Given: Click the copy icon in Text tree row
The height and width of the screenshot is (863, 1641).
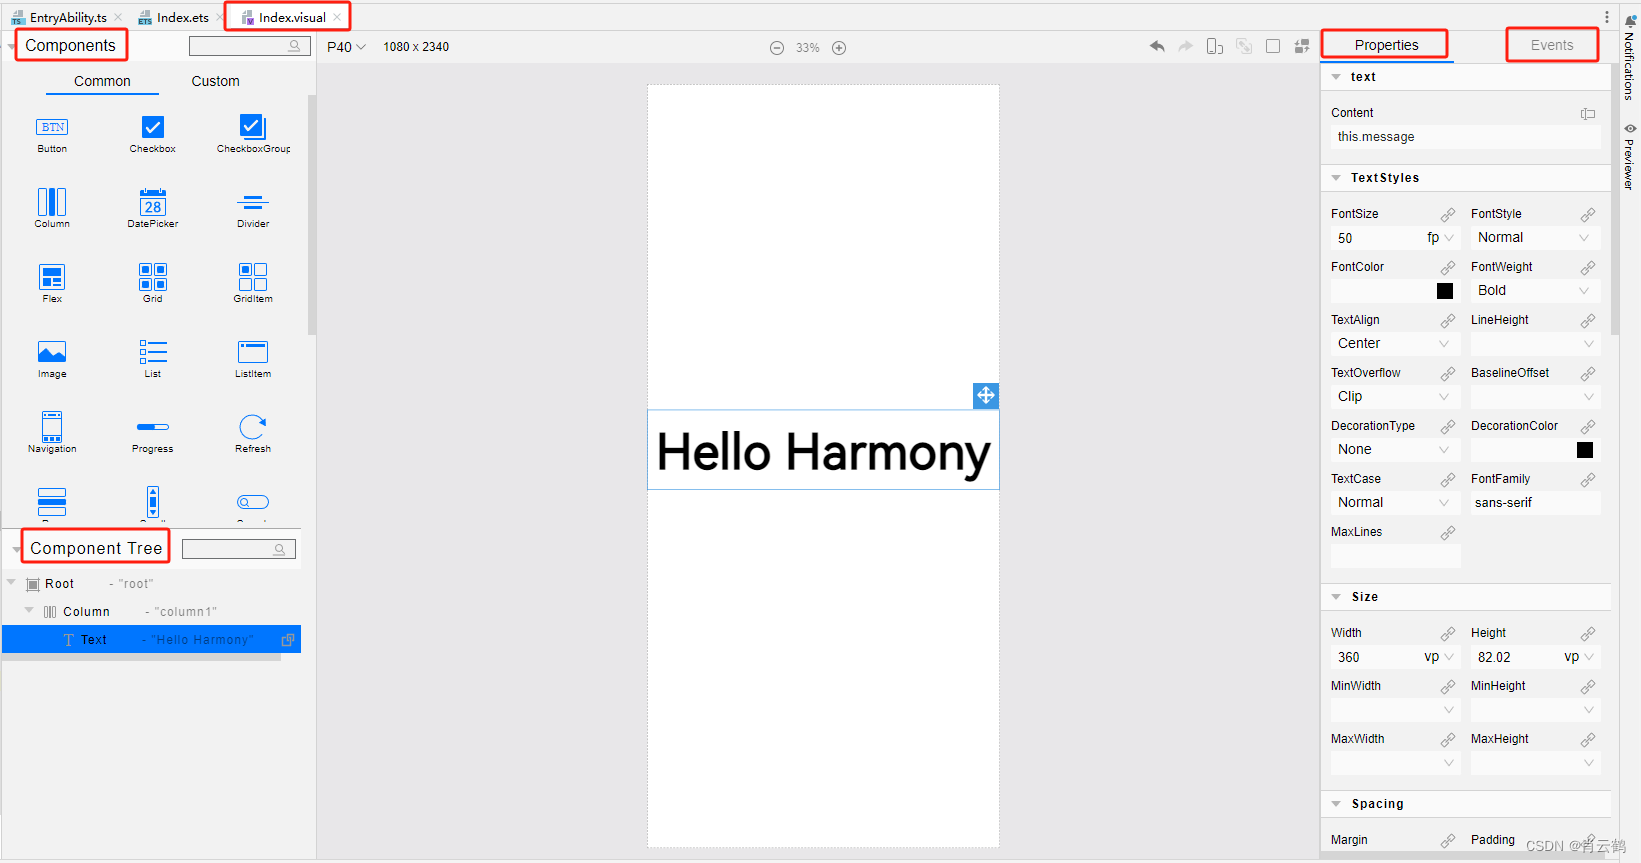Looking at the screenshot, I should coord(288,640).
